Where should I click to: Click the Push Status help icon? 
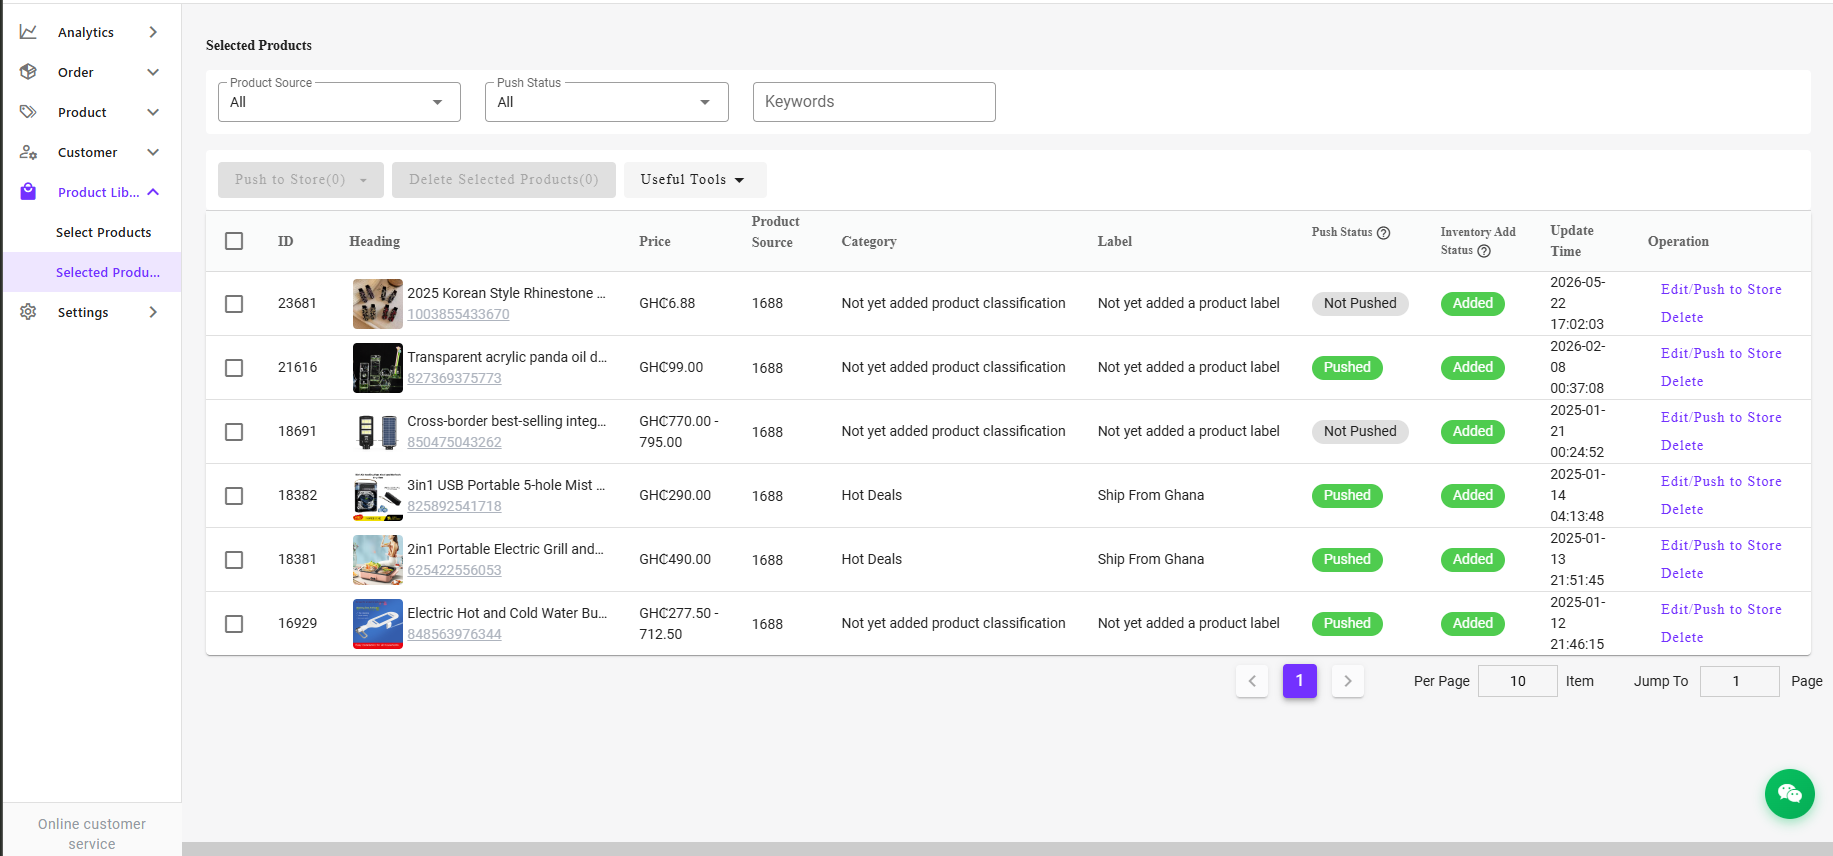(1383, 233)
